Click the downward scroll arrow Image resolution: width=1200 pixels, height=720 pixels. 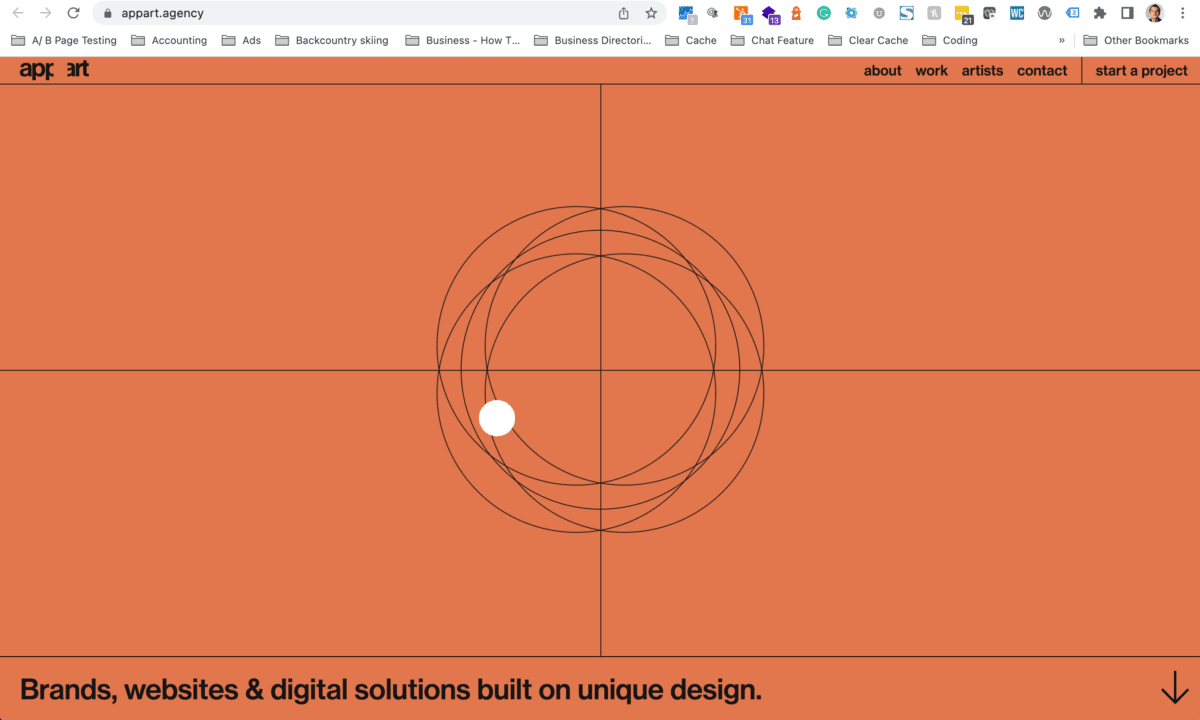pos(1173,689)
